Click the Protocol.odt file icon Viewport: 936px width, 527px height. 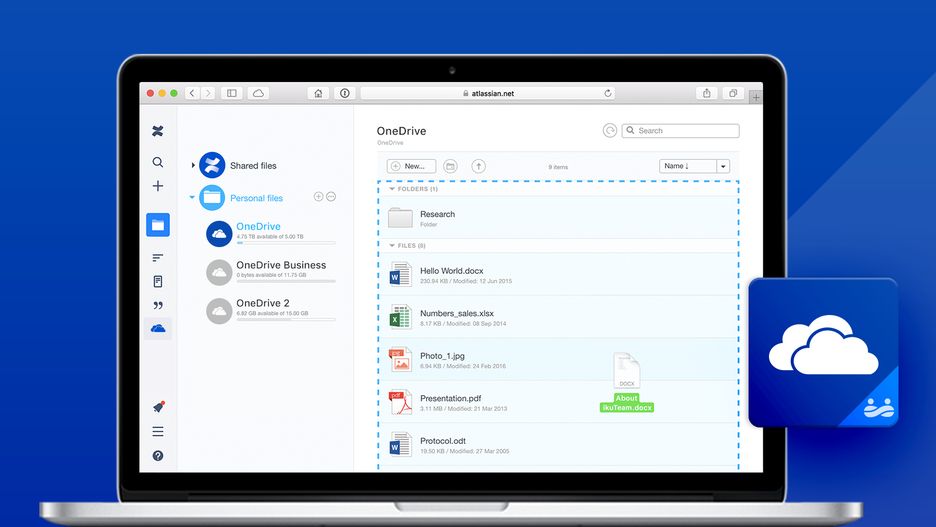pyautogui.click(x=400, y=445)
